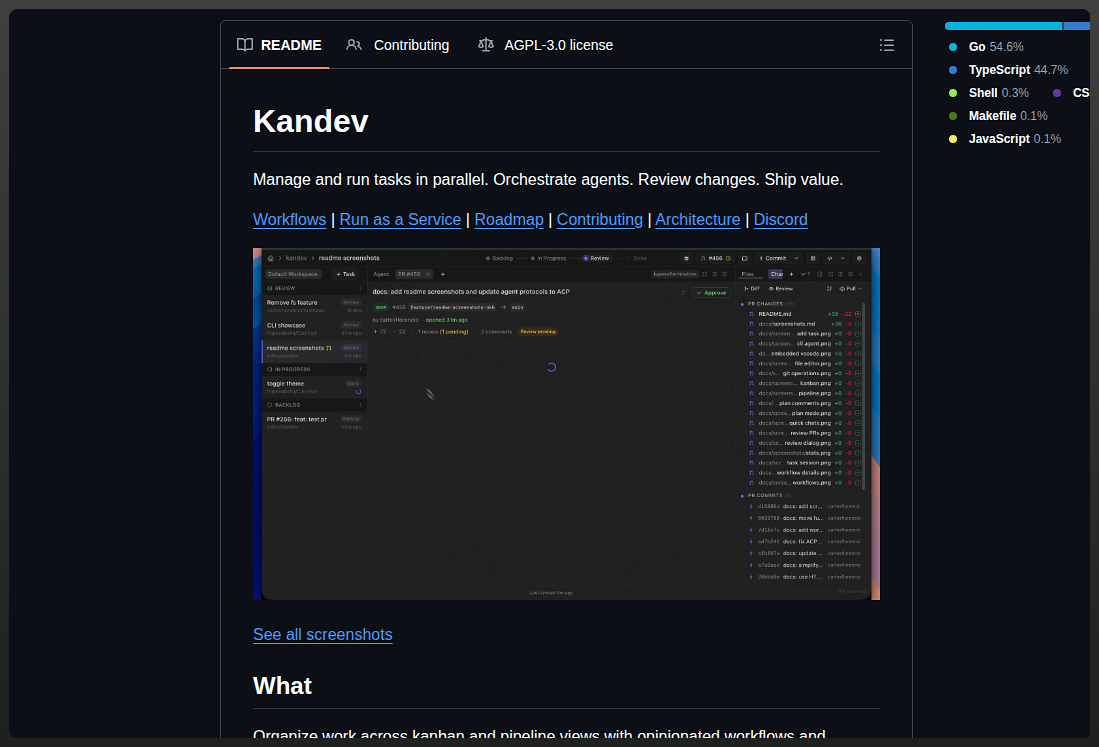Open the Run as a Service link
The width and height of the screenshot is (1099, 747).
point(400,219)
